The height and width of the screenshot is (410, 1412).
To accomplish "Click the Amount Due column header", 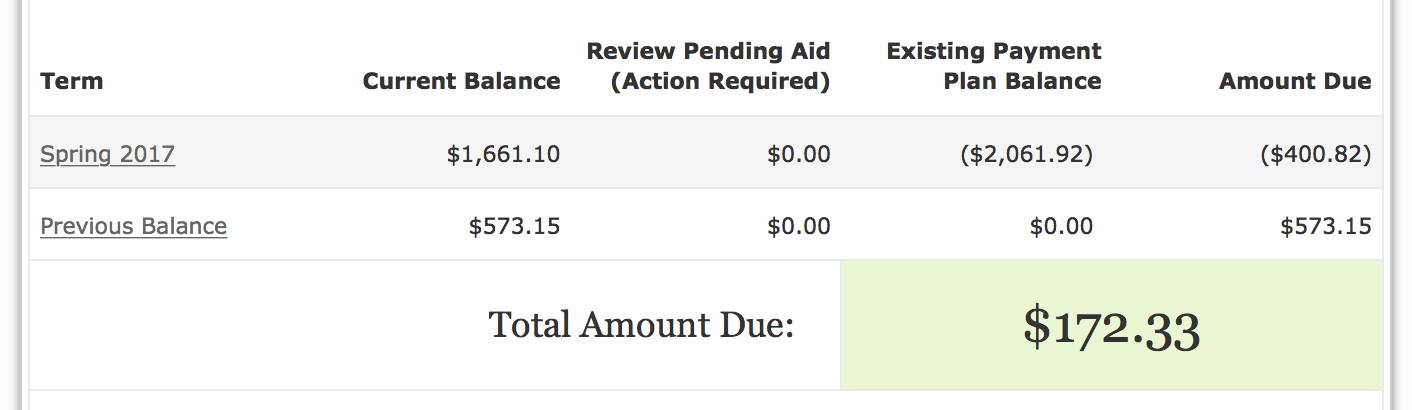I will pos(1295,81).
